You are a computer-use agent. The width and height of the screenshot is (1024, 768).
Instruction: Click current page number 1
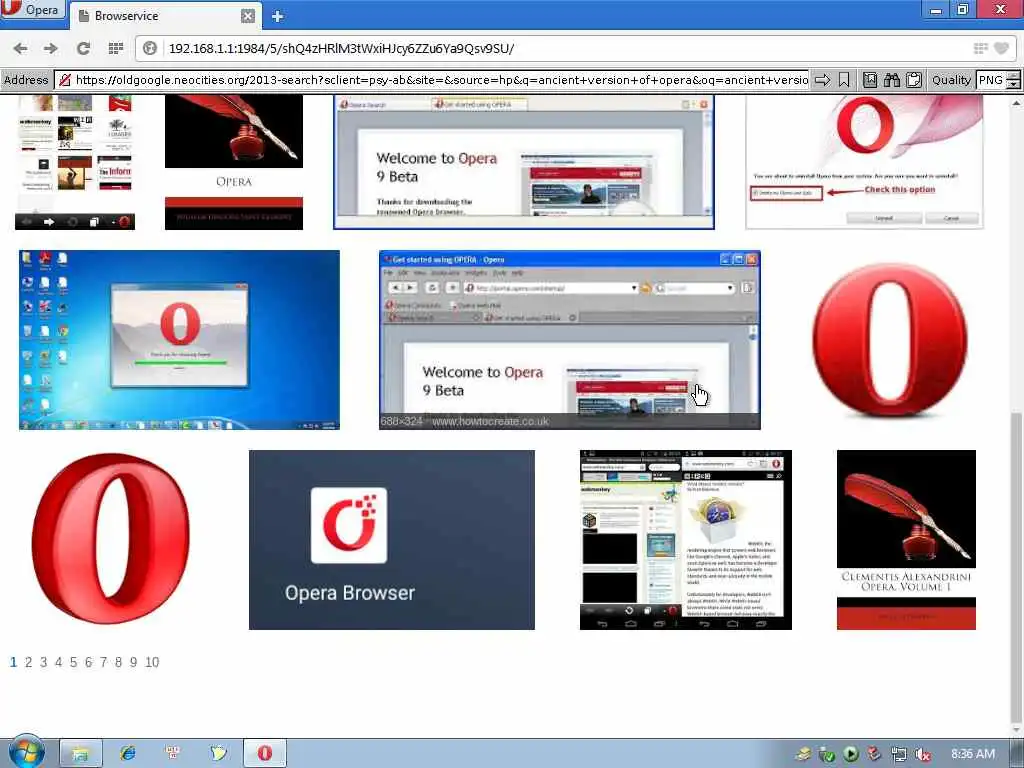pyautogui.click(x=13, y=662)
